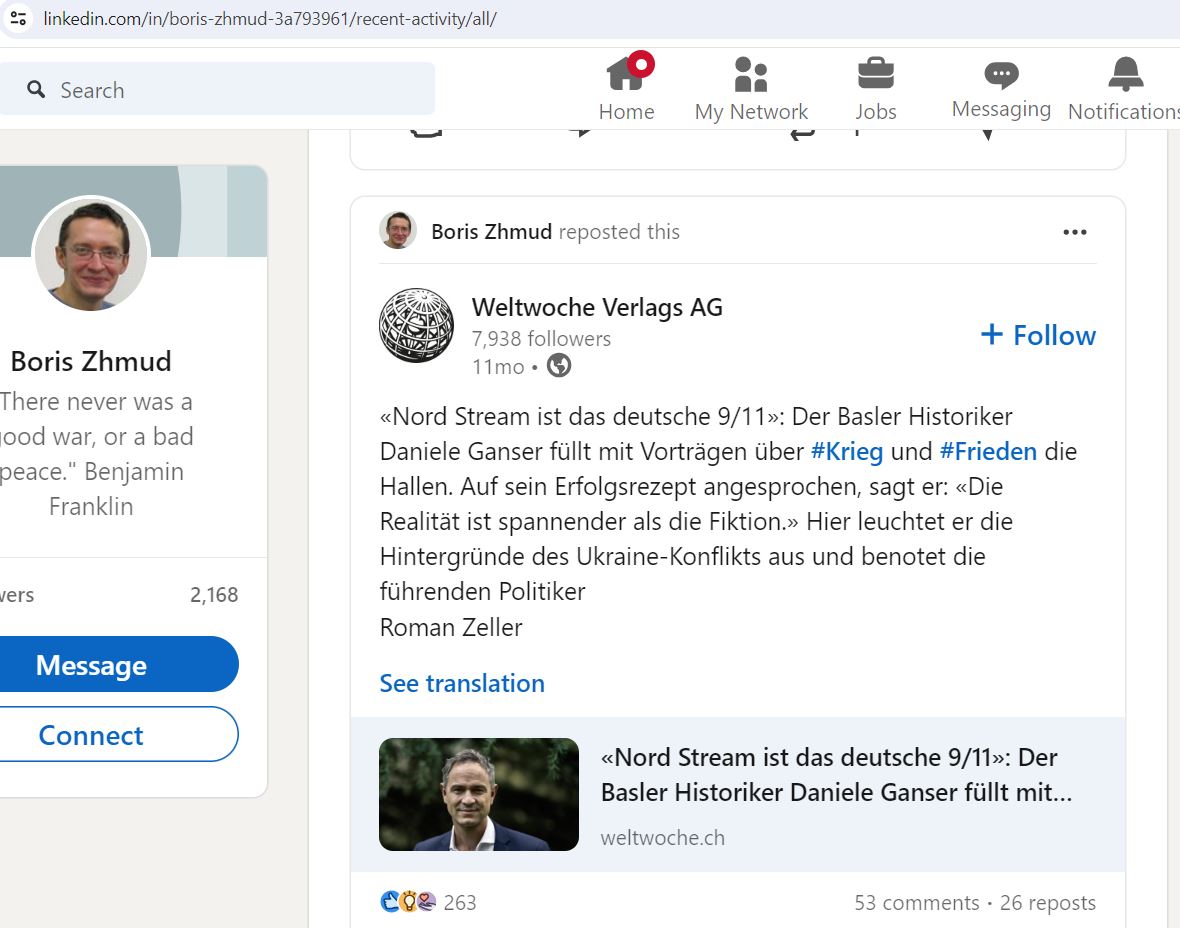Click the browser URL address text

pyautogui.click(x=269, y=19)
